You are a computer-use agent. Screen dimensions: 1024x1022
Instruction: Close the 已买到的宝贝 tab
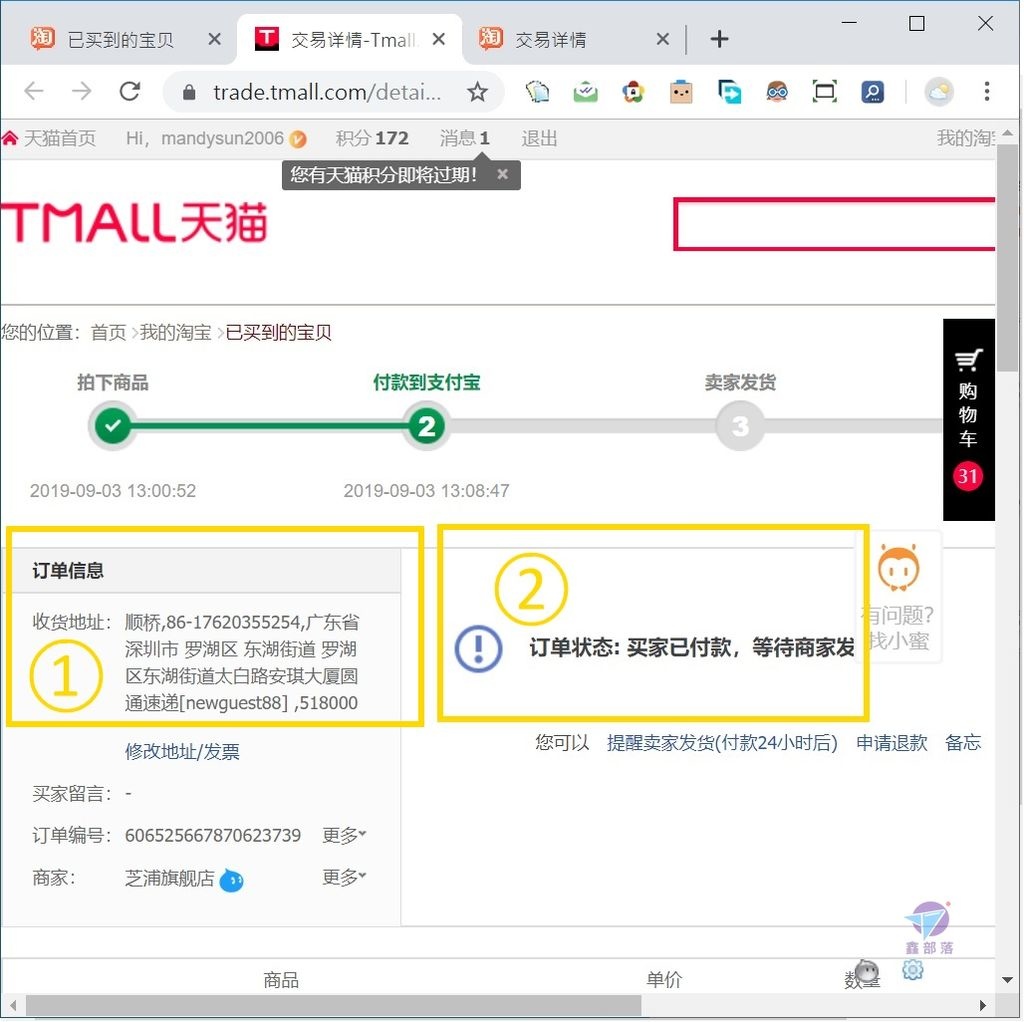pyautogui.click(x=214, y=40)
